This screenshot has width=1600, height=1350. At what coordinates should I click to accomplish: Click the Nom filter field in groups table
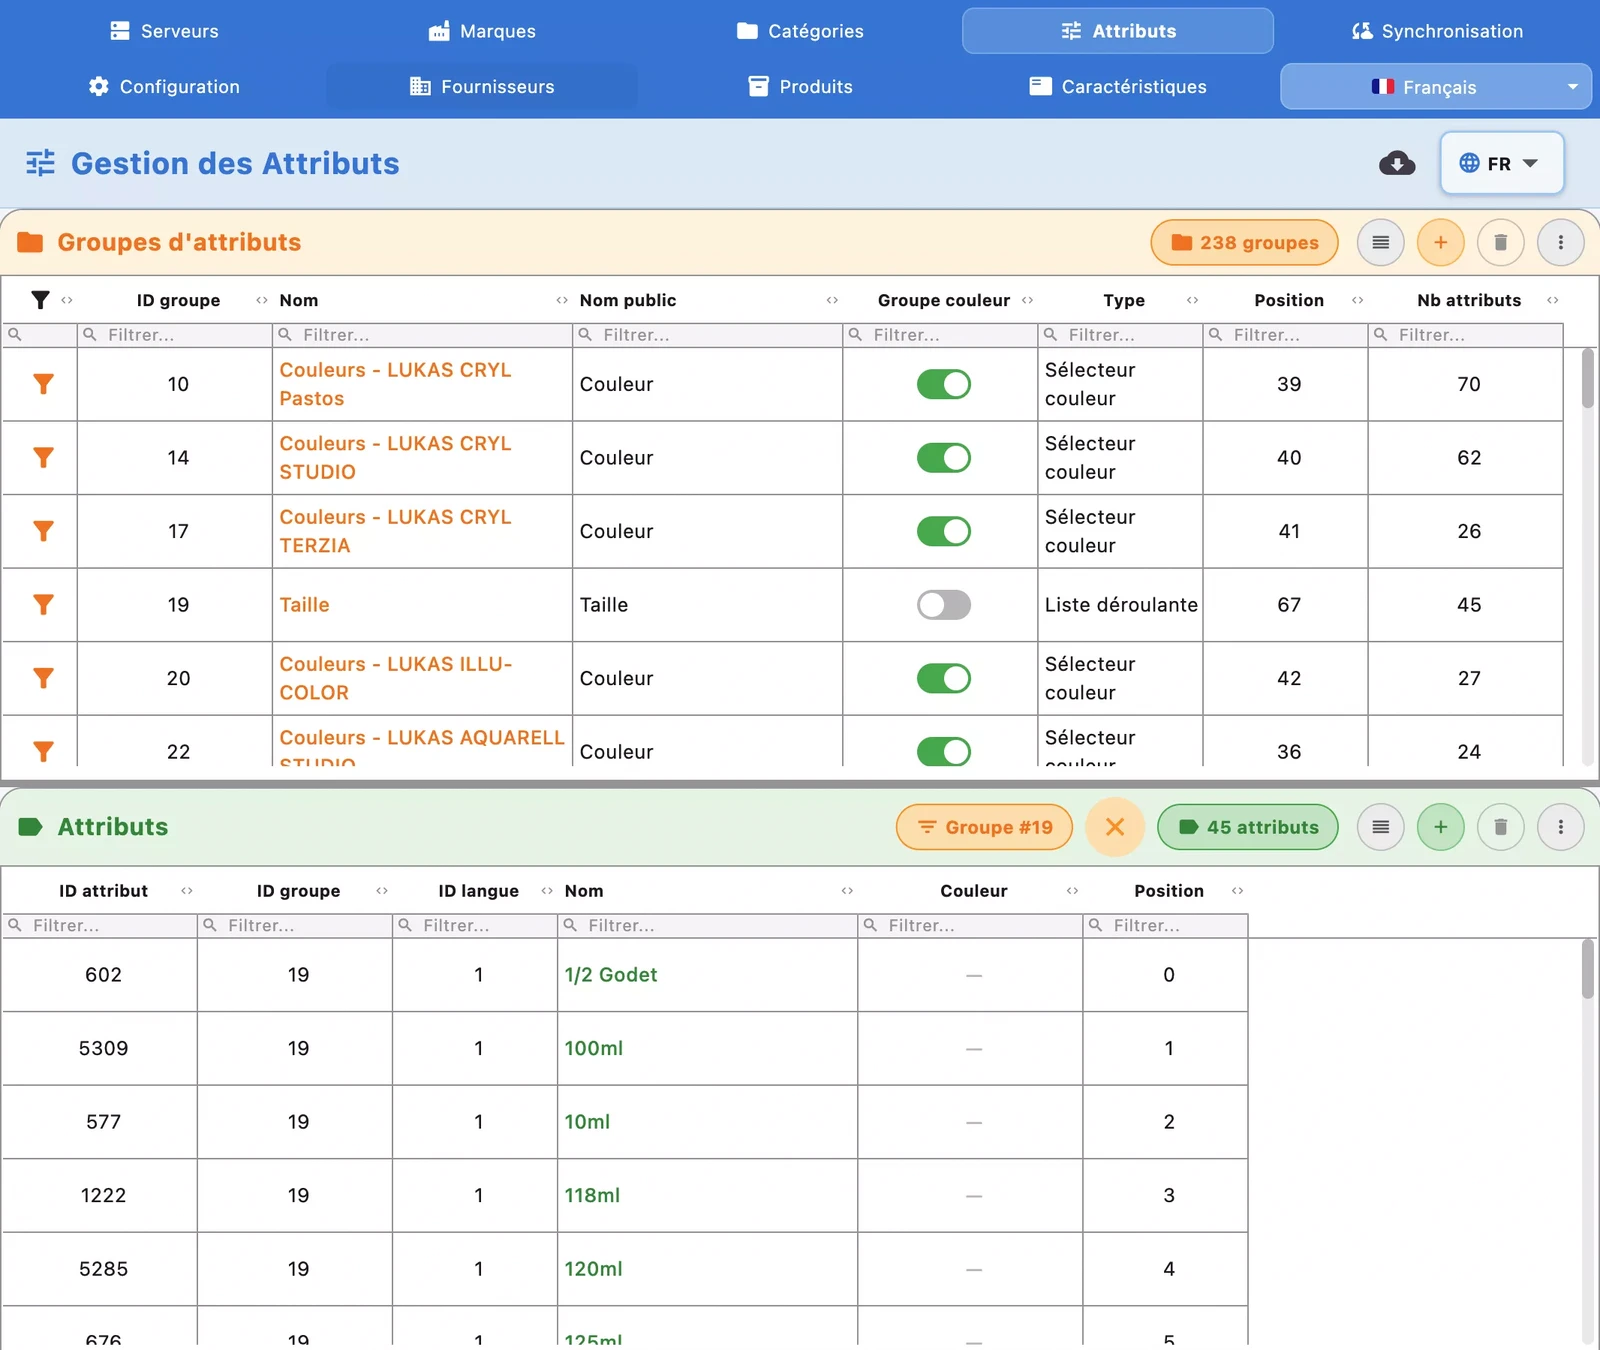[x=422, y=335]
